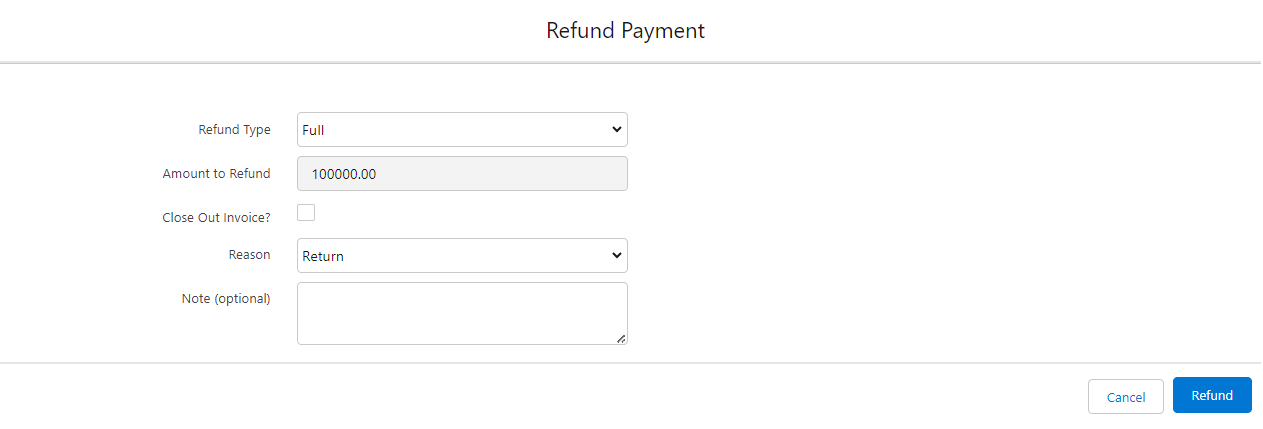Click the selected Return reason value
This screenshot has height=429, width=1263.
[x=323, y=256]
